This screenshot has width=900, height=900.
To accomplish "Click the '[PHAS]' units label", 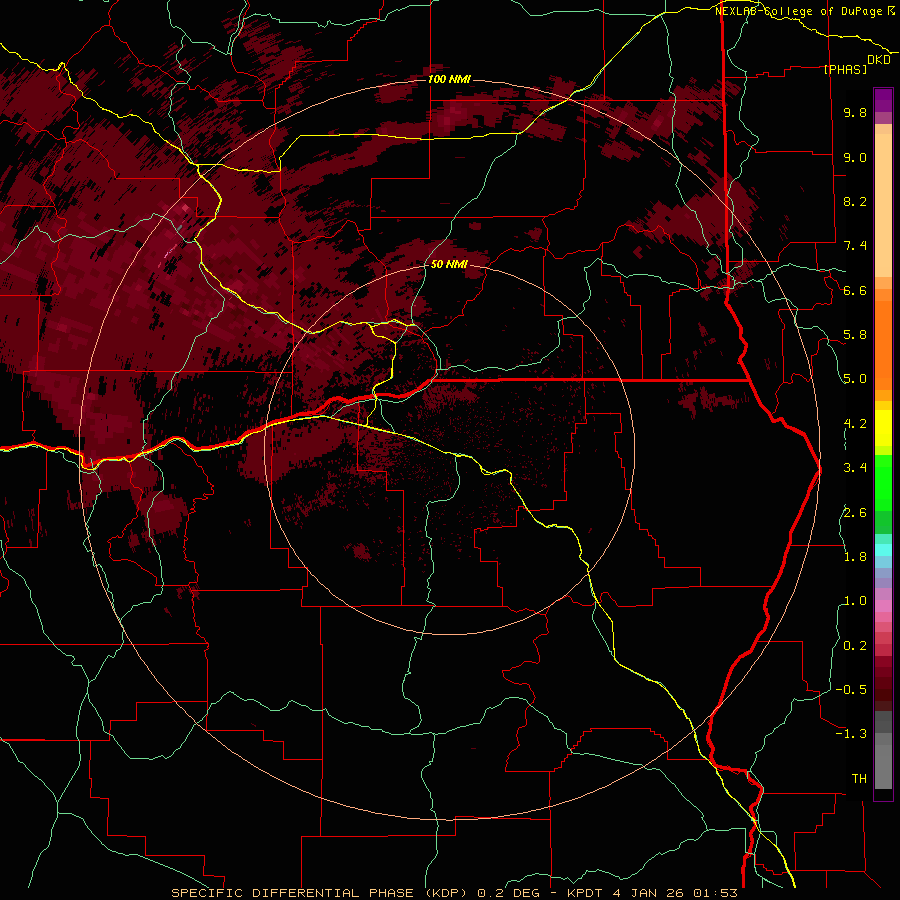I will pos(845,70).
